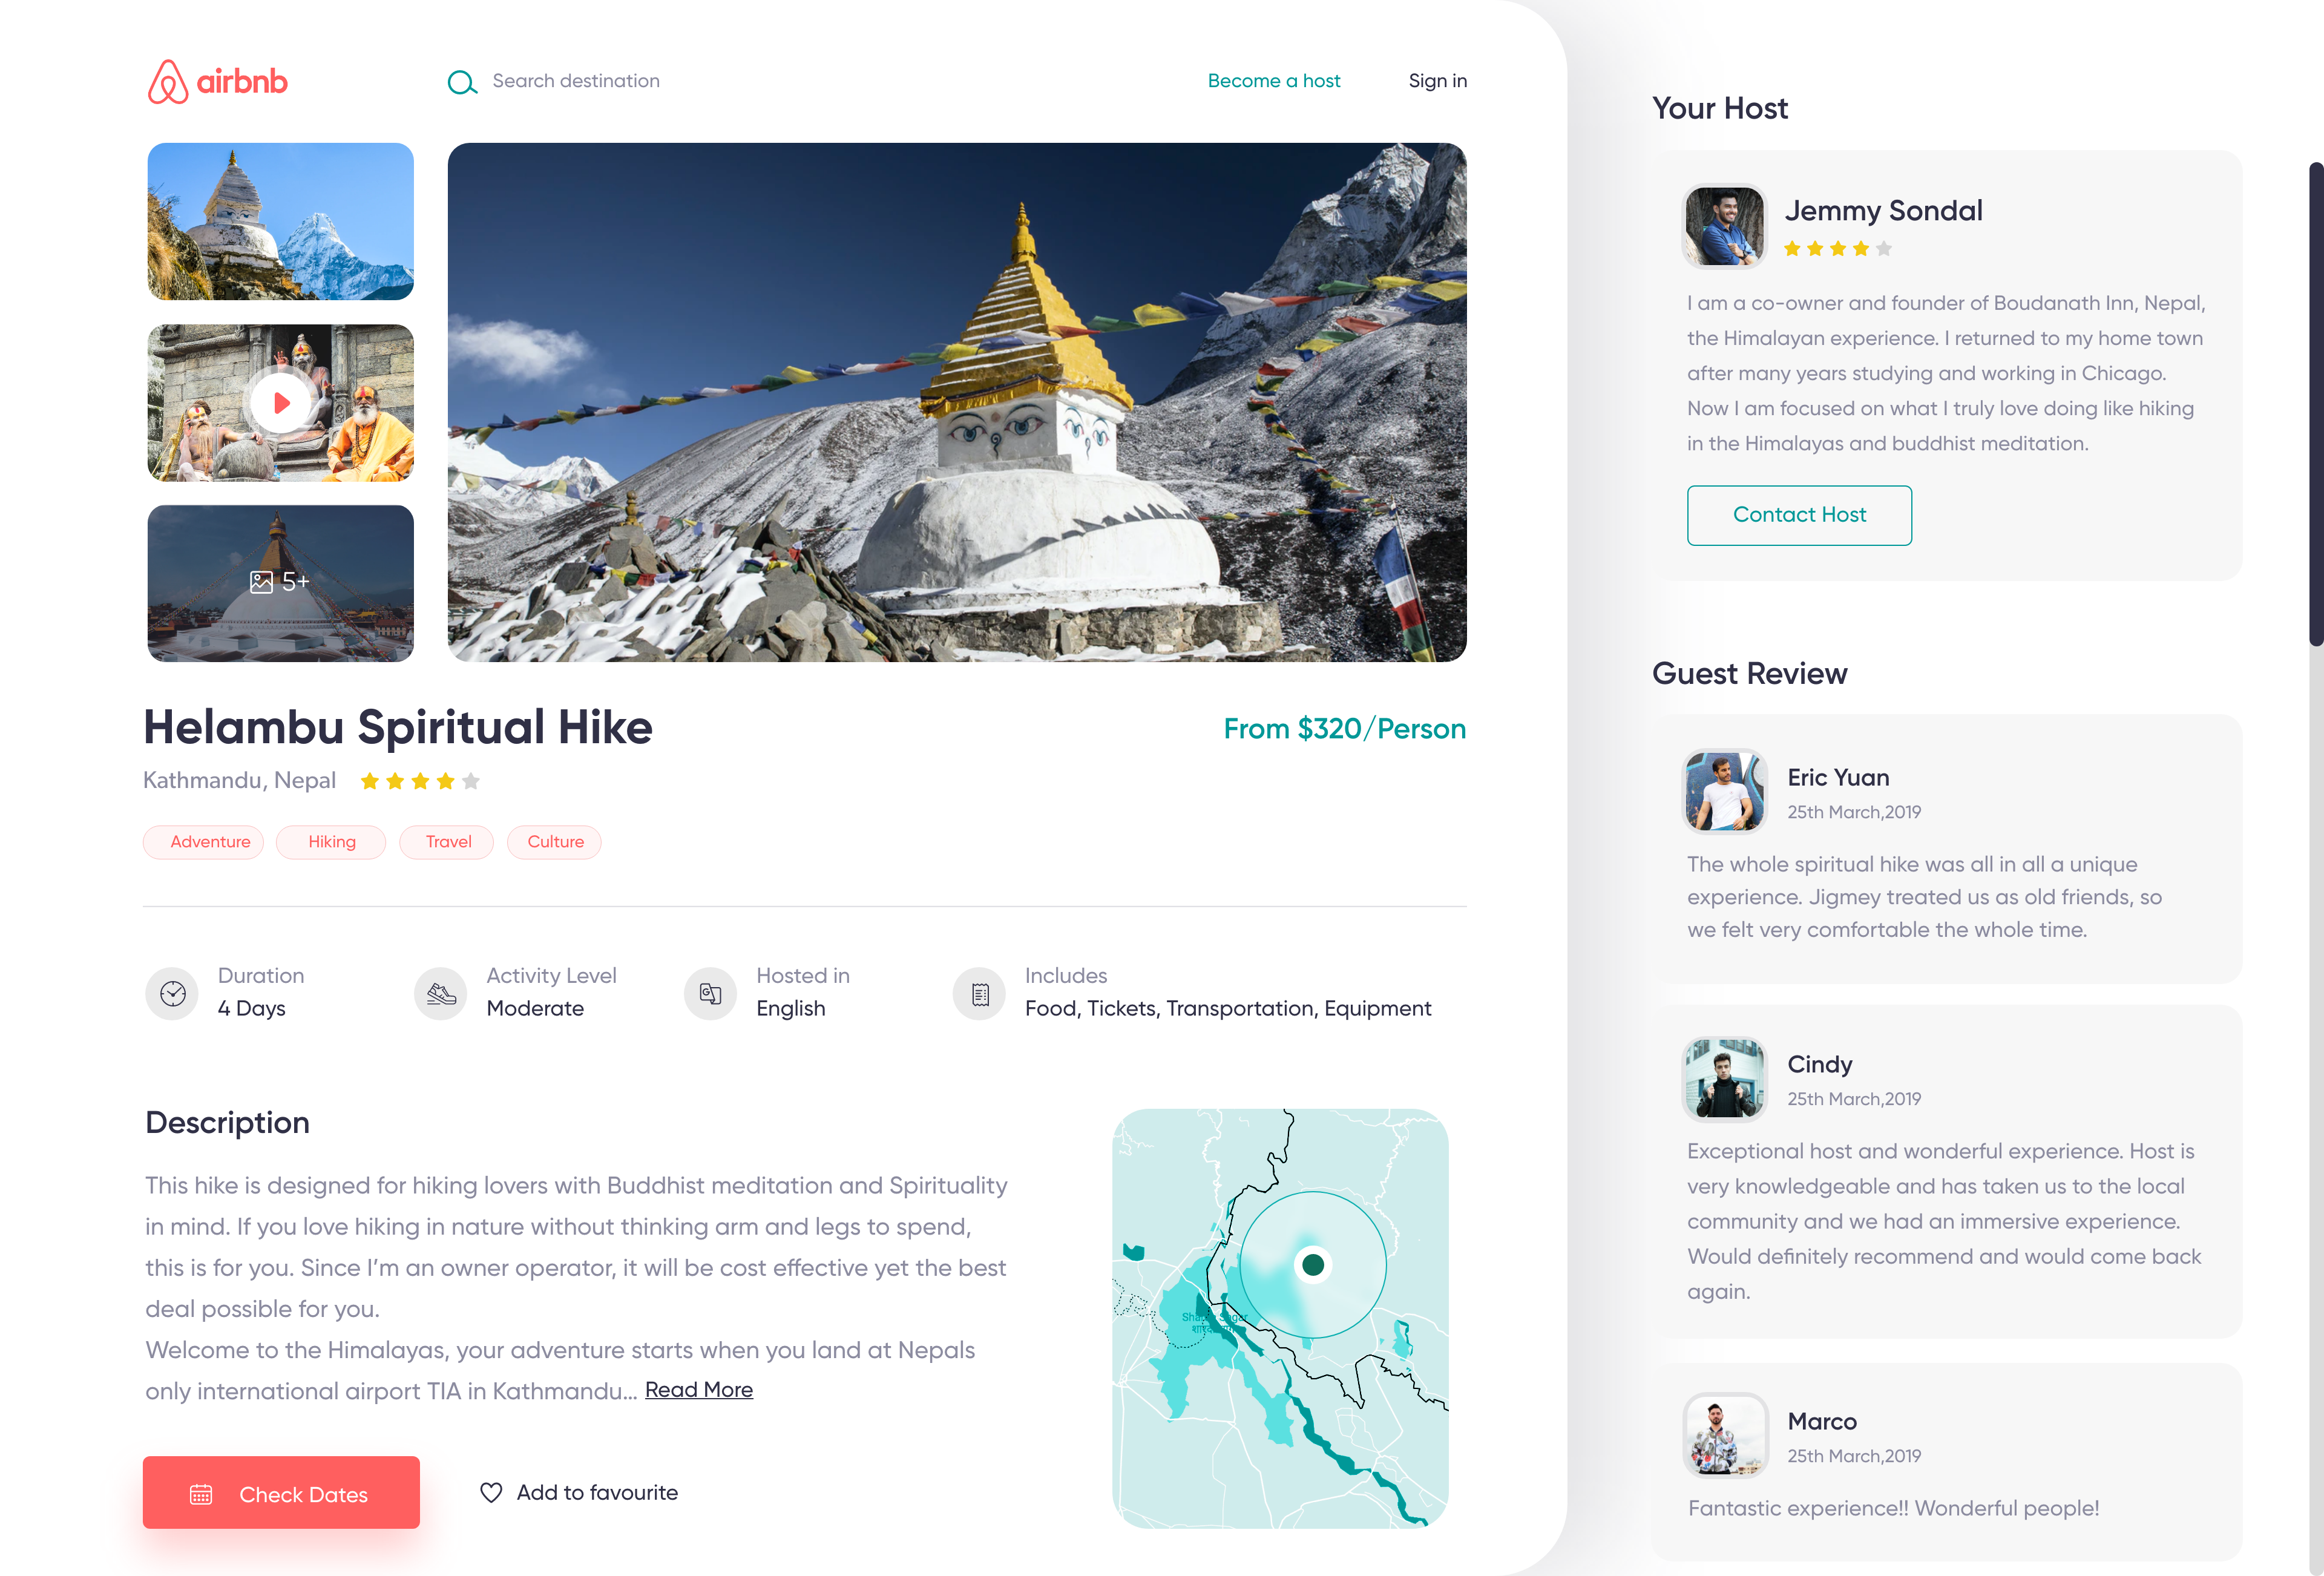Click the page scrollbar on the right

pyautogui.click(x=2316, y=404)
